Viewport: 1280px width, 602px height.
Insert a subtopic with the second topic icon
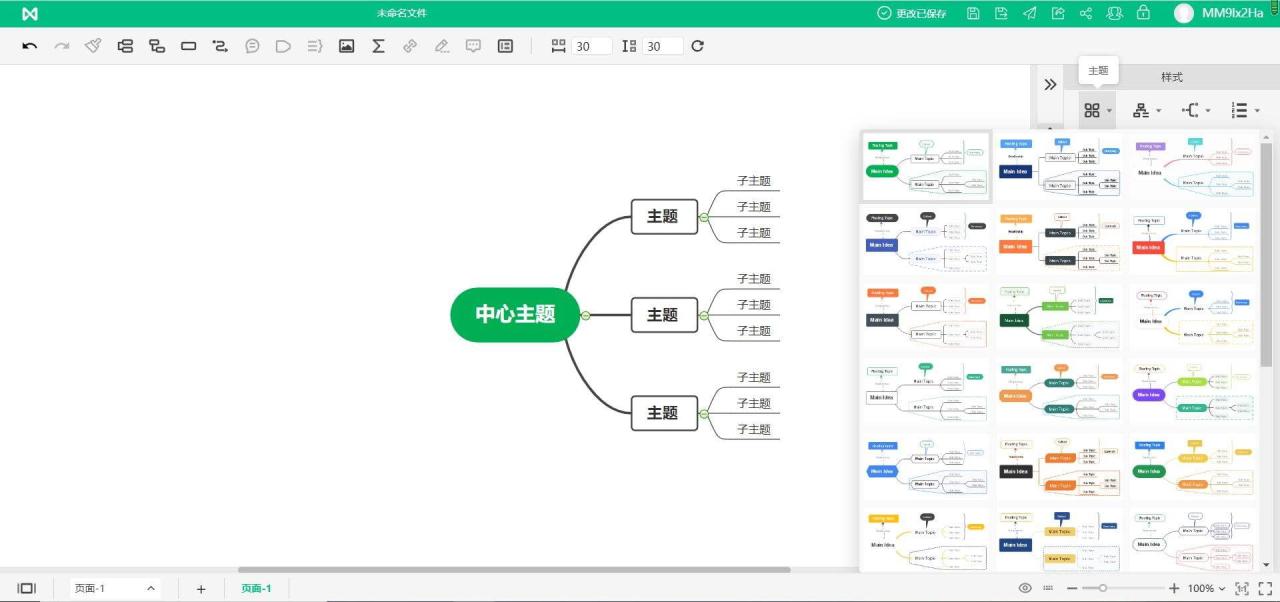(x=157, y=46)
